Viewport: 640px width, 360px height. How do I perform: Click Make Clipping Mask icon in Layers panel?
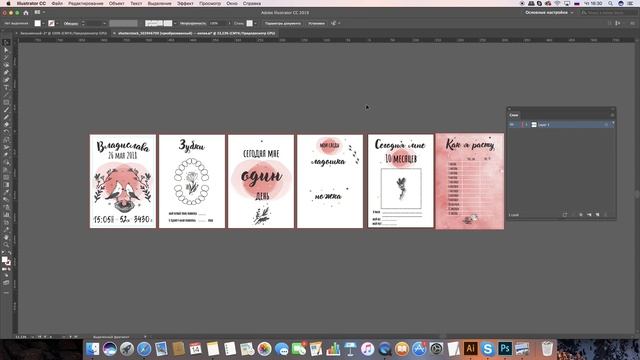(x=581, y=215)
